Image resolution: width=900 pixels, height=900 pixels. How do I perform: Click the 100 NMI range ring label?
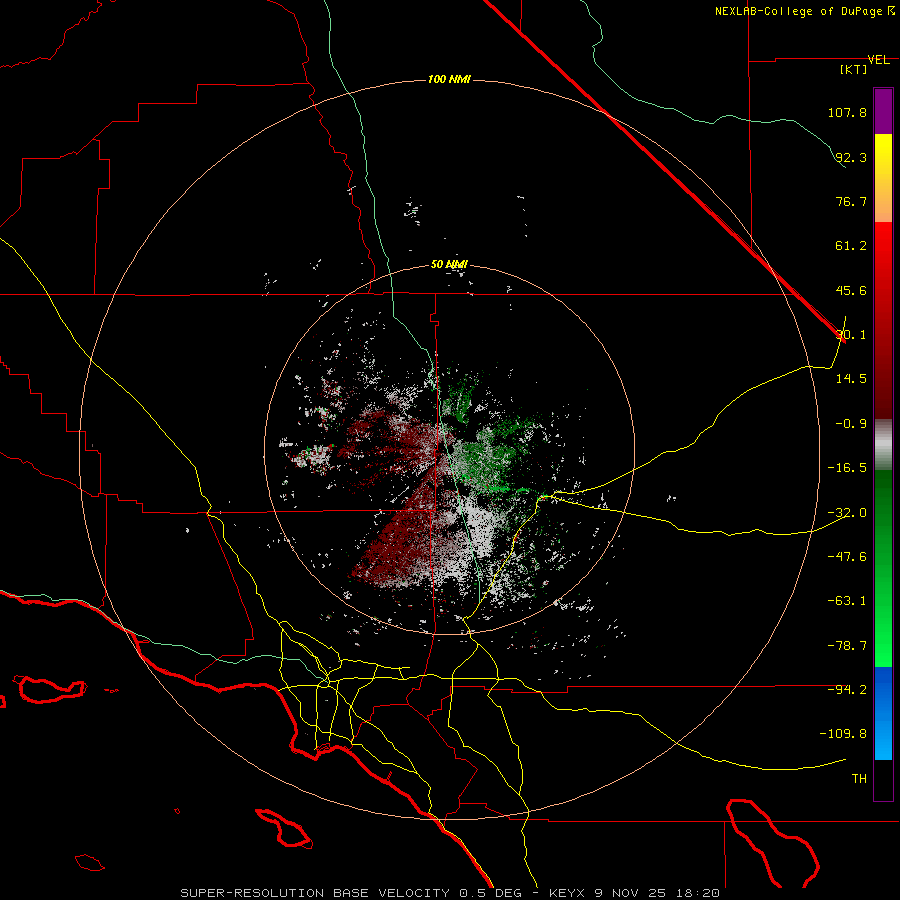449,79
